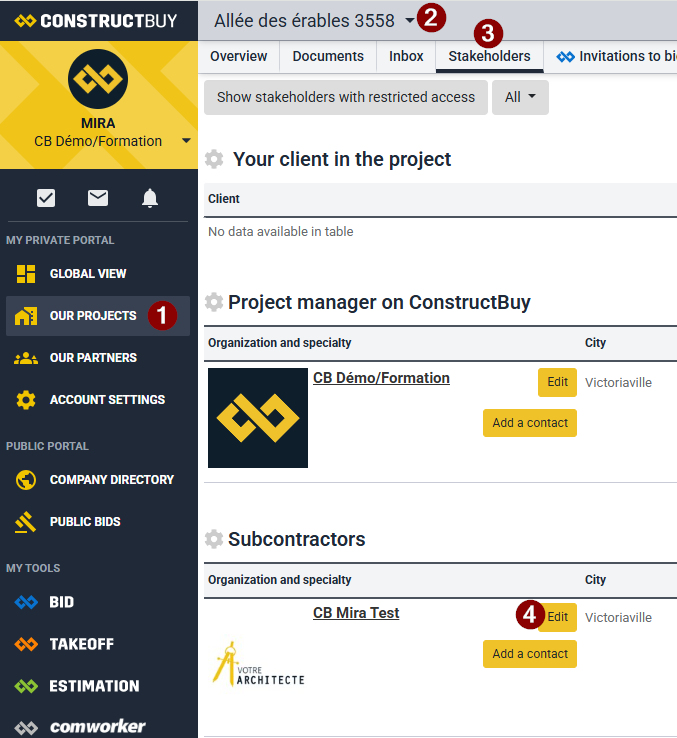
Task: Open the notifications bell icon
Action: [150, 198]
